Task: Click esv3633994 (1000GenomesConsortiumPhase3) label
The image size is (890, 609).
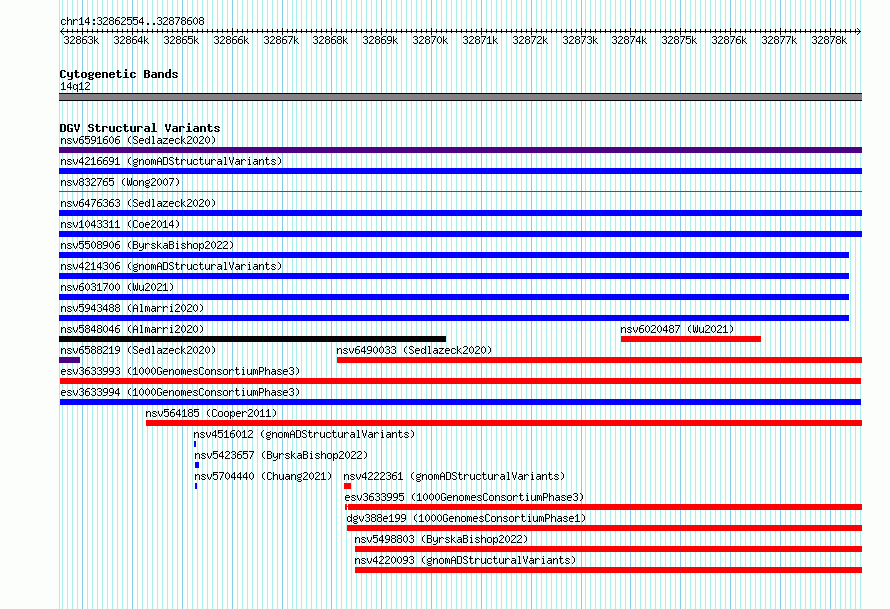Action: click(180, 392)
